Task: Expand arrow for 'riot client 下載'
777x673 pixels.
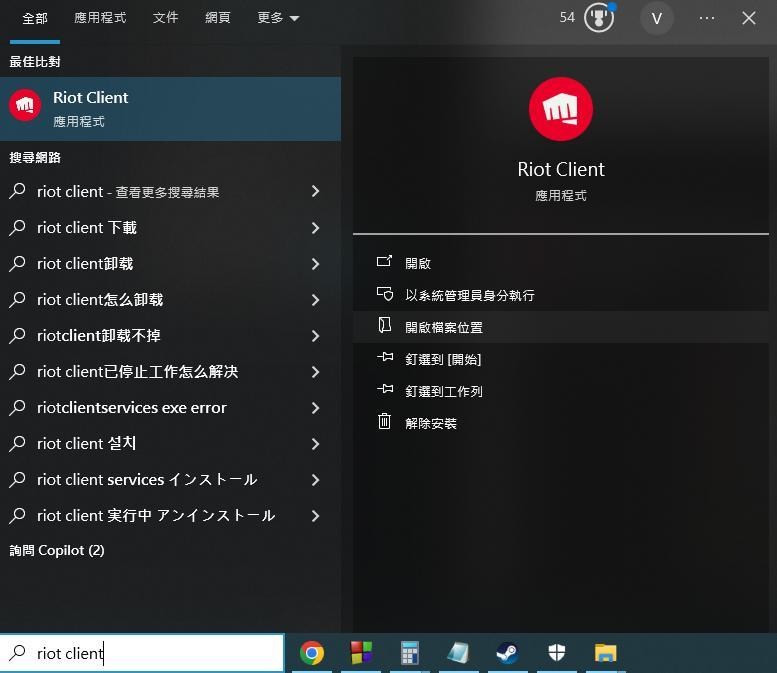Action: tap(316, 228)
